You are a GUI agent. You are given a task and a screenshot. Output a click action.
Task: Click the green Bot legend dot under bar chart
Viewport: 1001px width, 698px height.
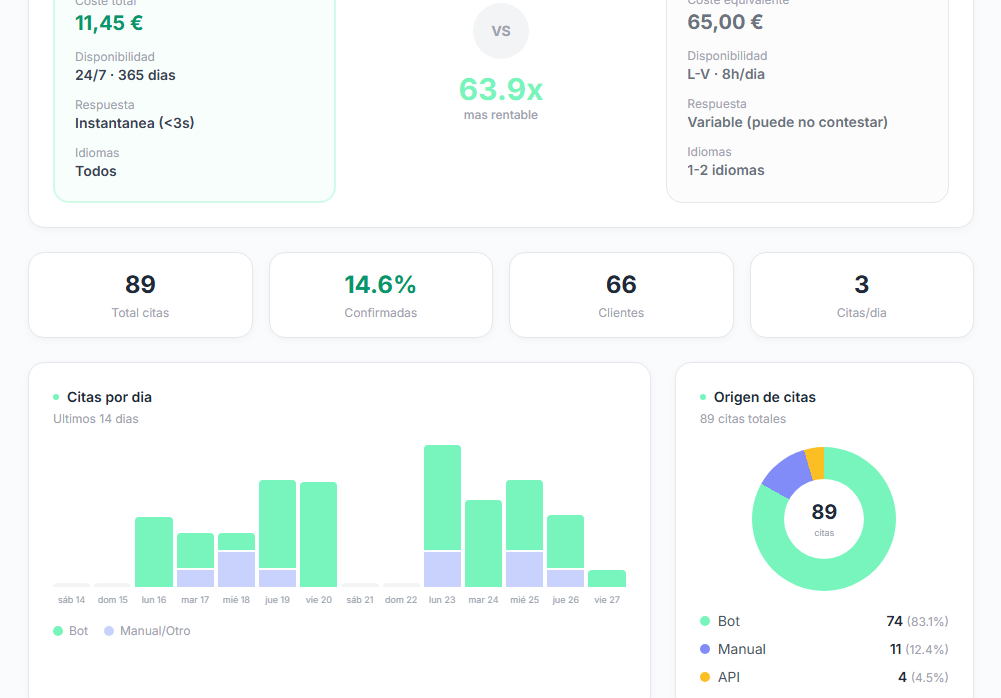tap(58, 631)
